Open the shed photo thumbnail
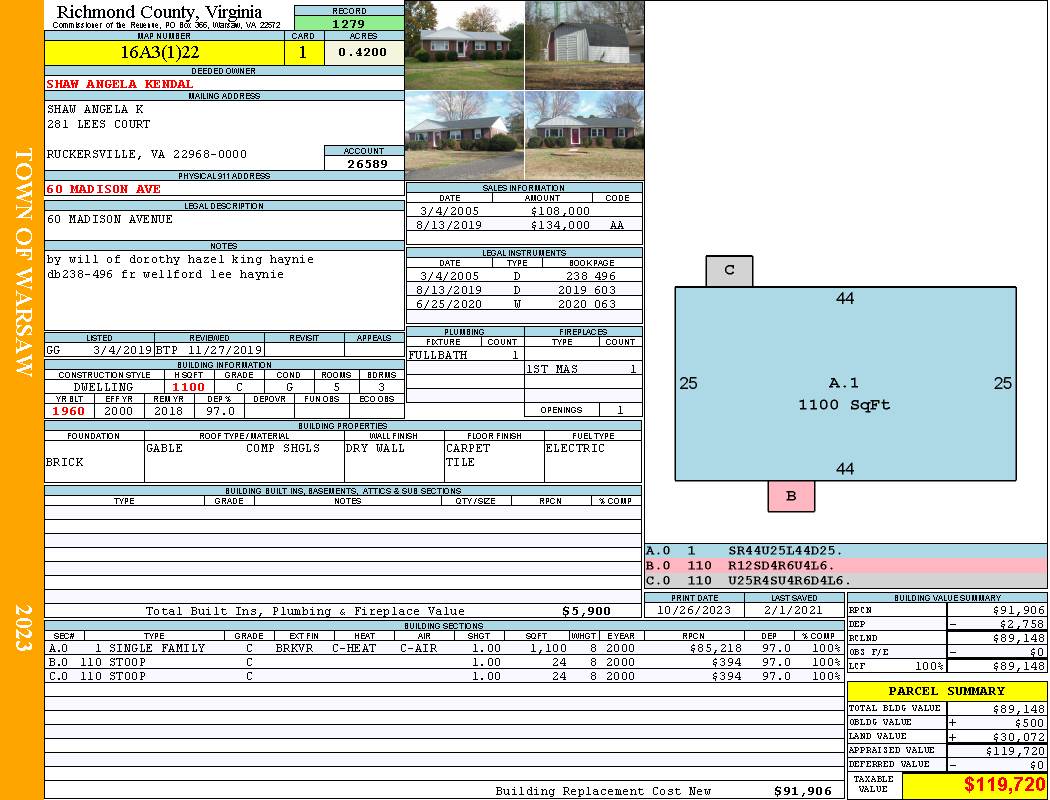The image size is (1050, 800). coord(585,45)
